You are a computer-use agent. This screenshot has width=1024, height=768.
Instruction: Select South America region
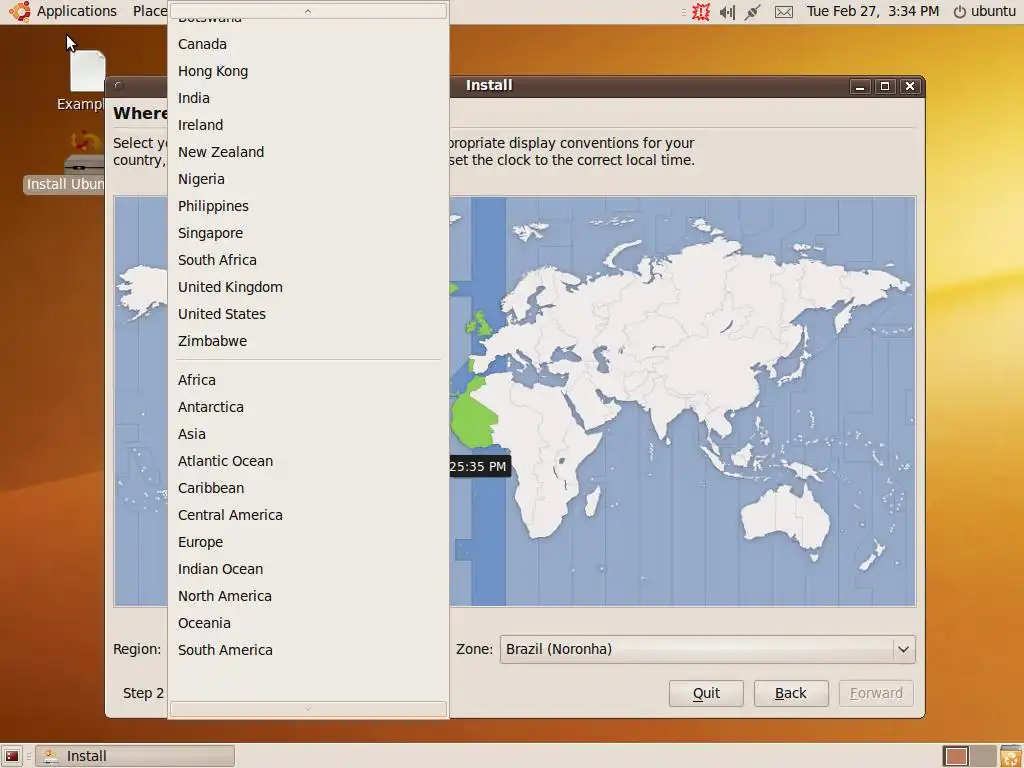308,650
